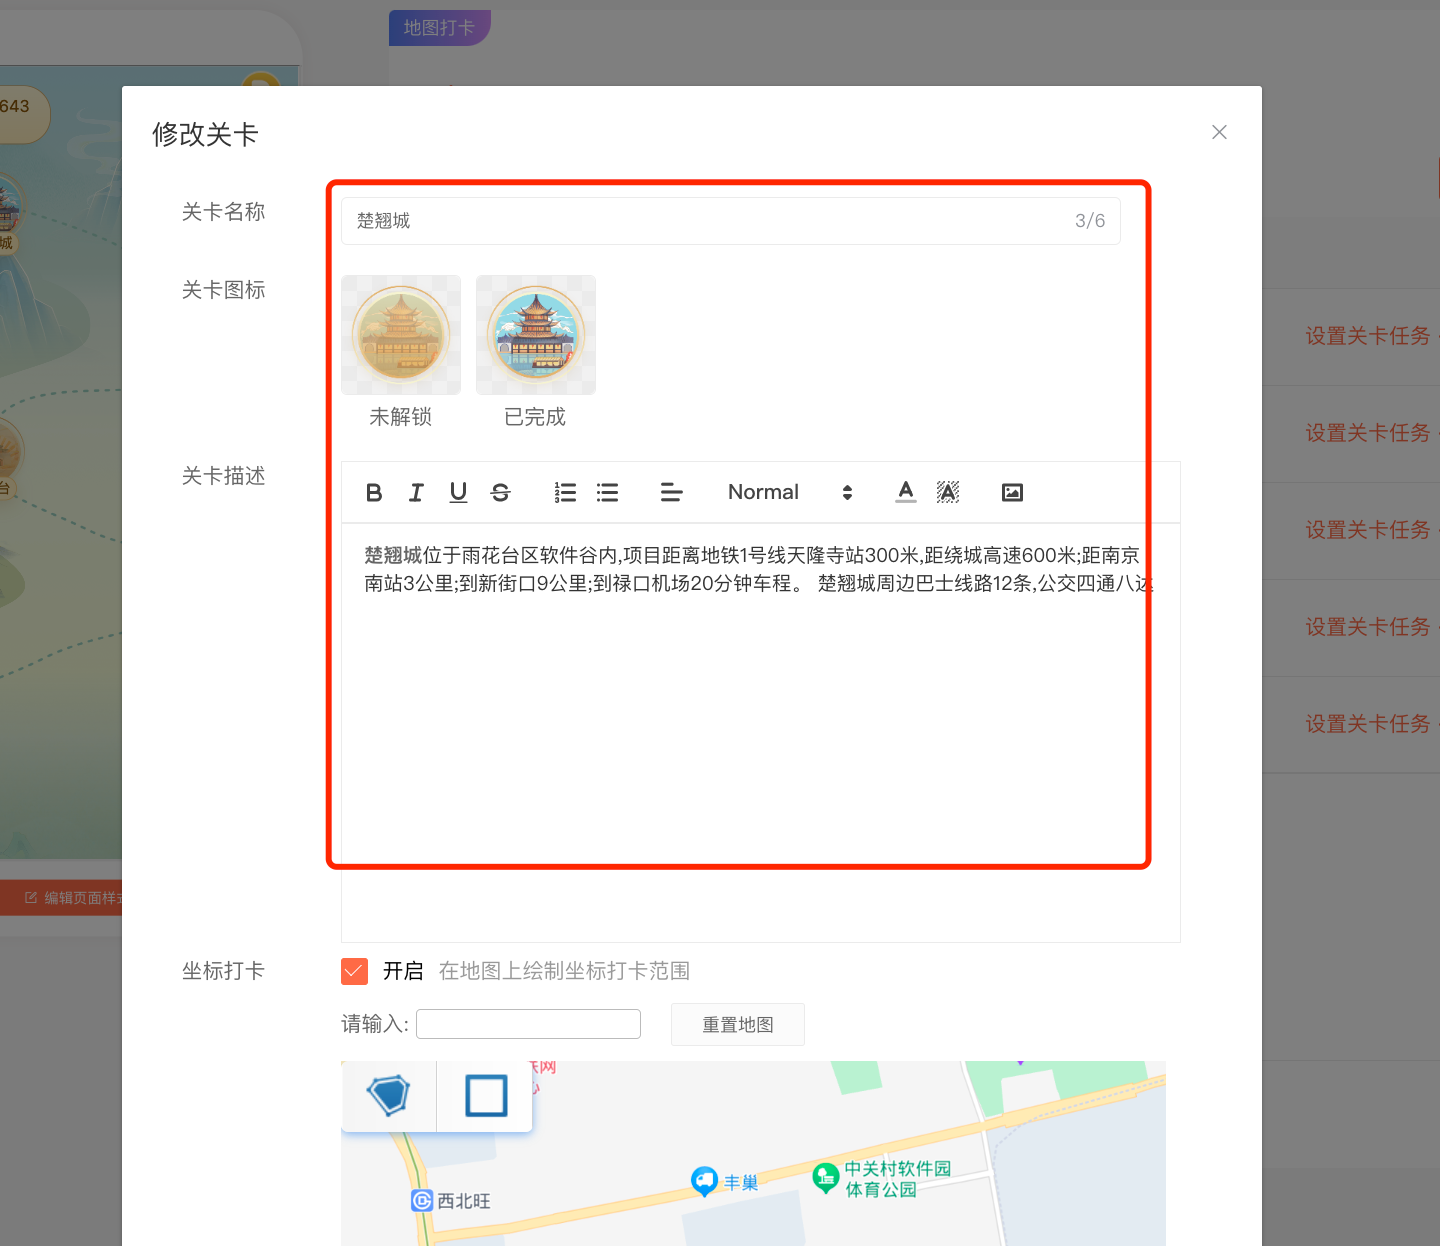The width and height of the screenshot is (1440, 1246).
Task: Click the 已完成 caption under the icon
Action: point(535,417)
